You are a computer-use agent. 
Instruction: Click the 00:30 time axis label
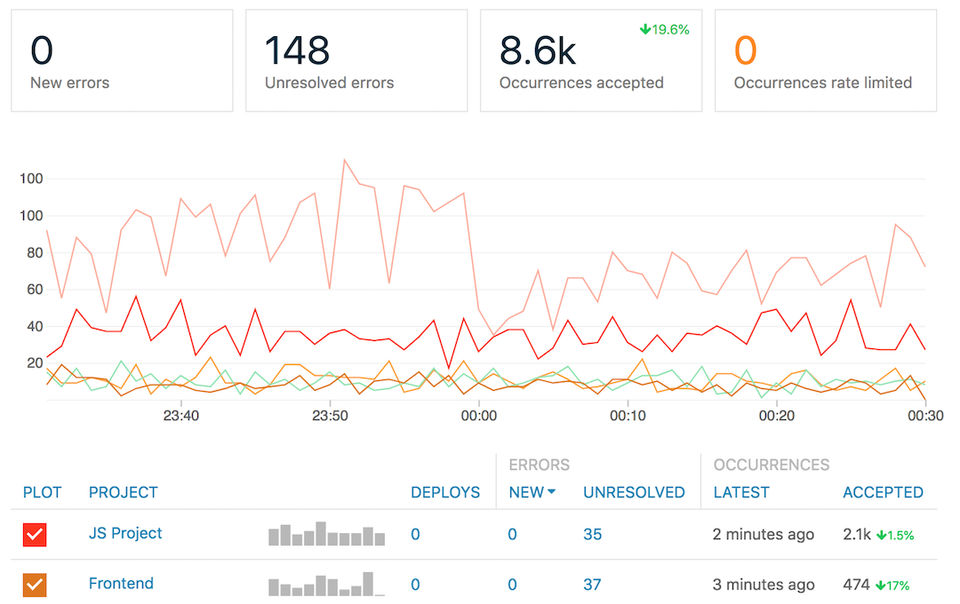(926, 416)
